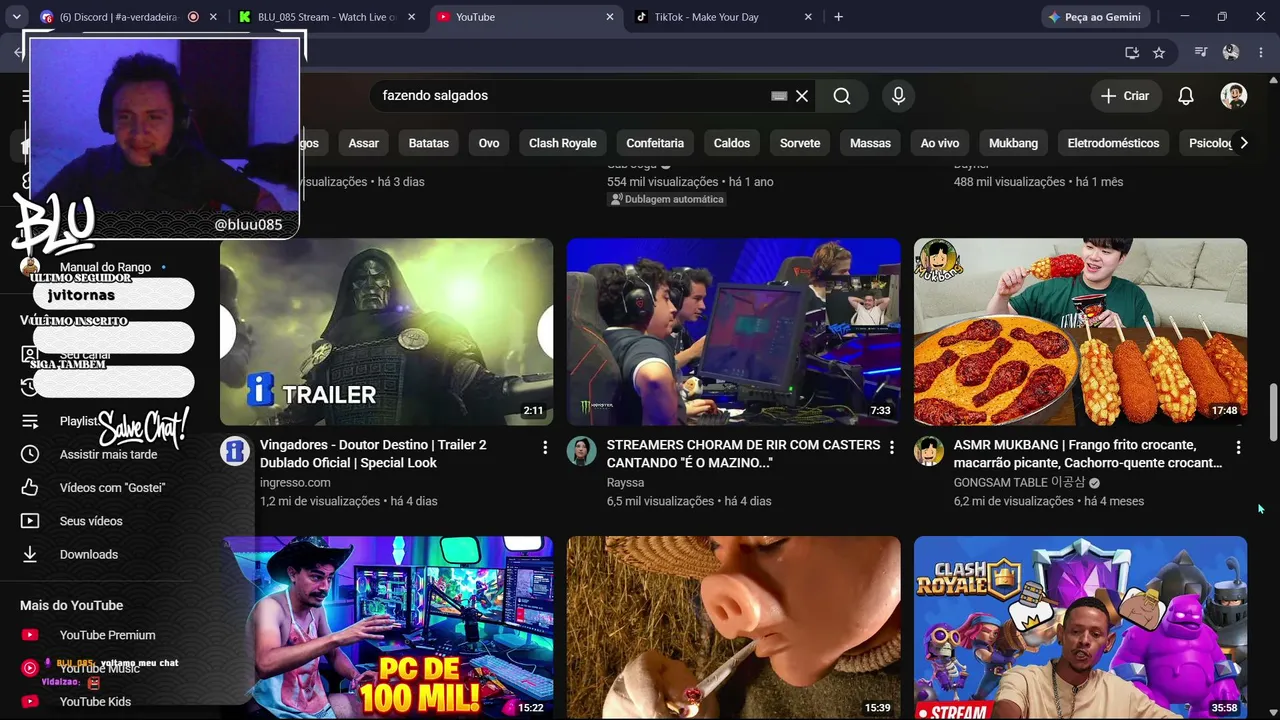
Task: Click the page vertical scrollbar thumb
Action: click(x=1273, y=410)
